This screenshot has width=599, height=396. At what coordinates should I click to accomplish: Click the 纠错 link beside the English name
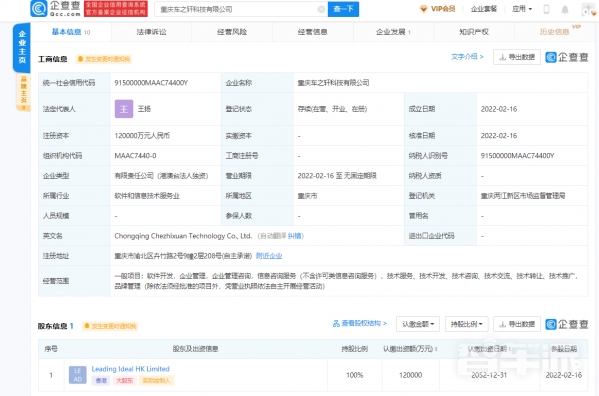pos(294,236)
